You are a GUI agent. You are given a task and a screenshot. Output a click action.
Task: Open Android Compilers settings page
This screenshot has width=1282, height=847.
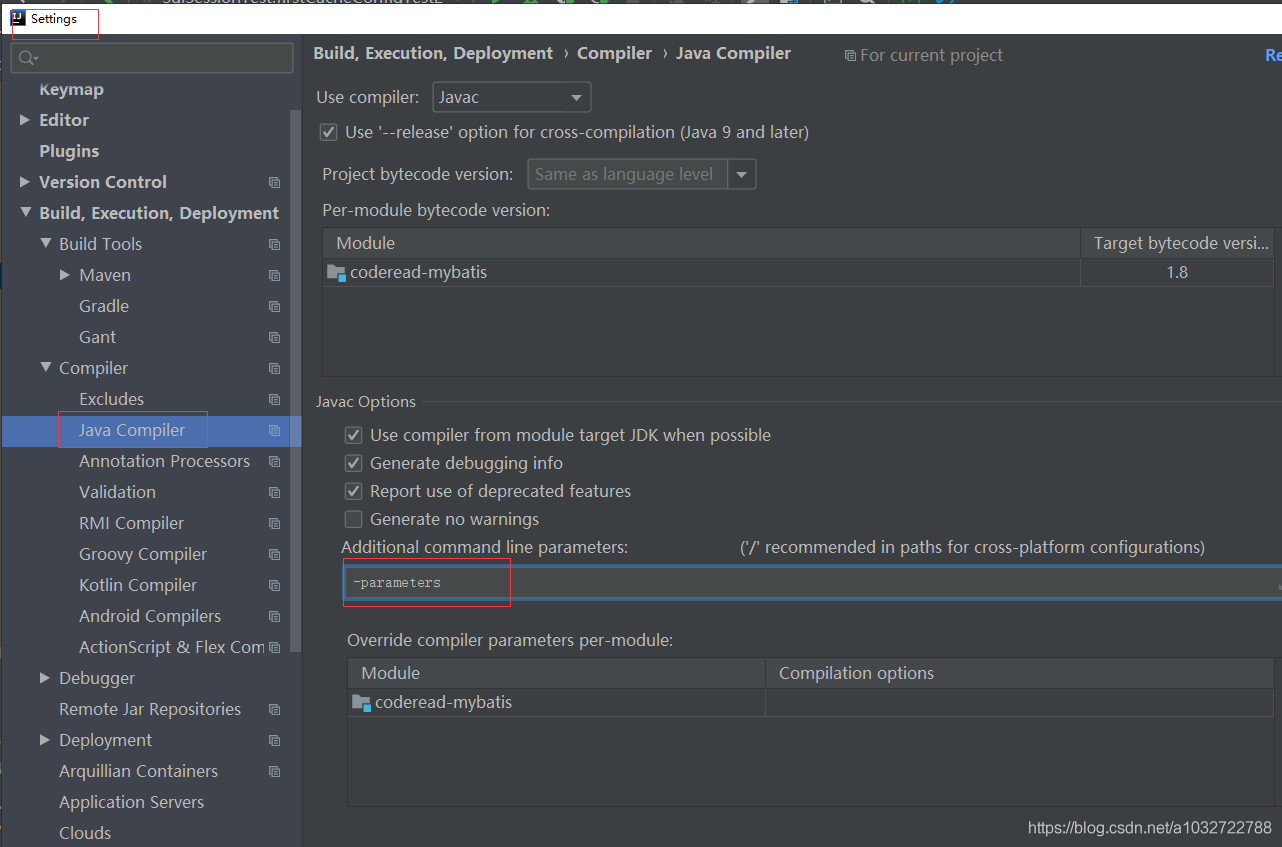(150, 616)
